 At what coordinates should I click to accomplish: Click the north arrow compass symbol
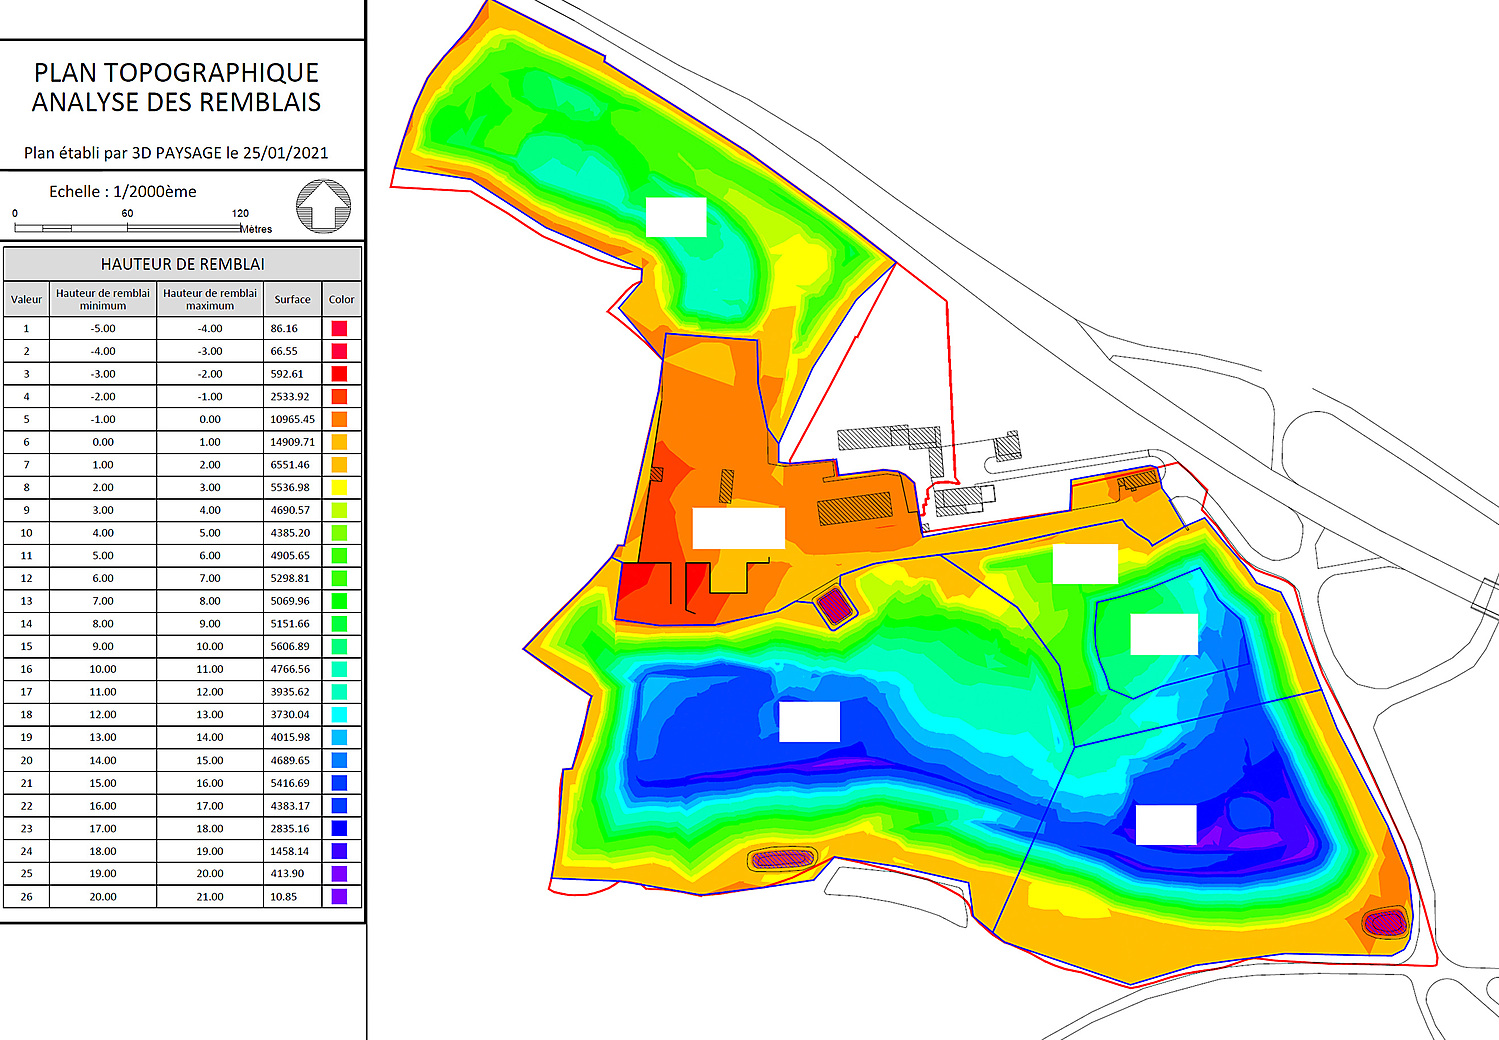pos(323,206)
